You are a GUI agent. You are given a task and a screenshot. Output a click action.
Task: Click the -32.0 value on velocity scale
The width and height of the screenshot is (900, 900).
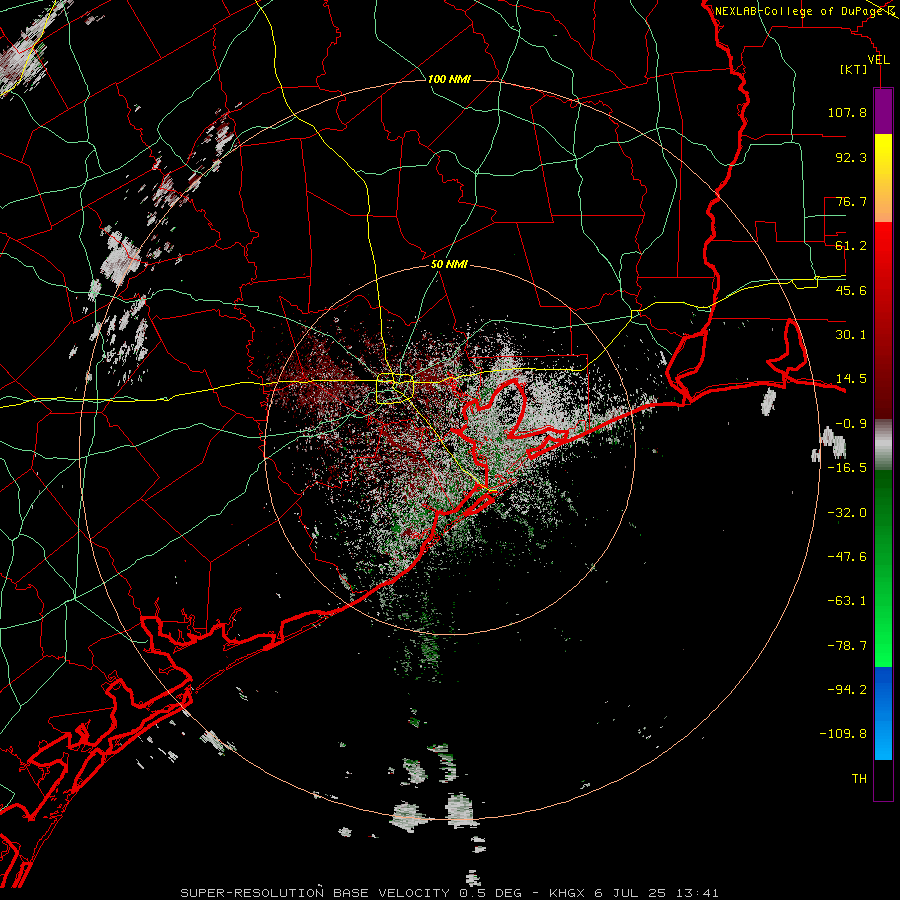click(847, 513)
